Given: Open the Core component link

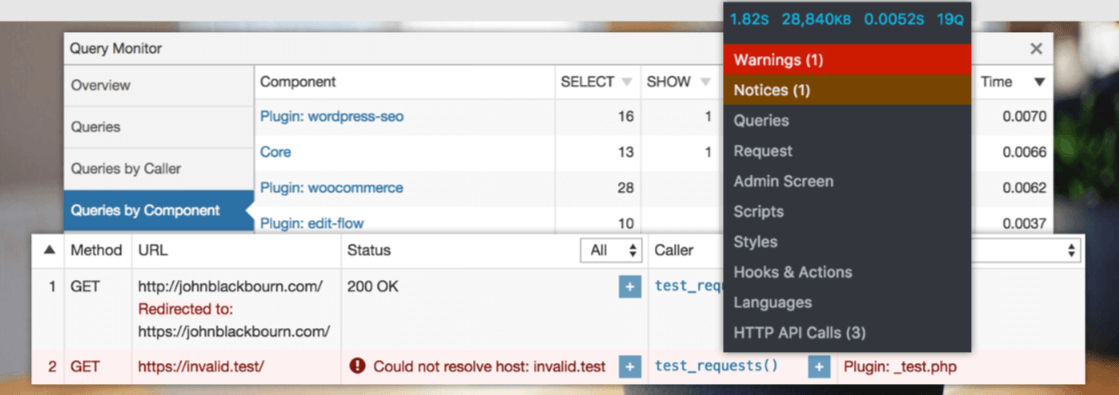Looking at the screenshot, I should click(275, 152).
